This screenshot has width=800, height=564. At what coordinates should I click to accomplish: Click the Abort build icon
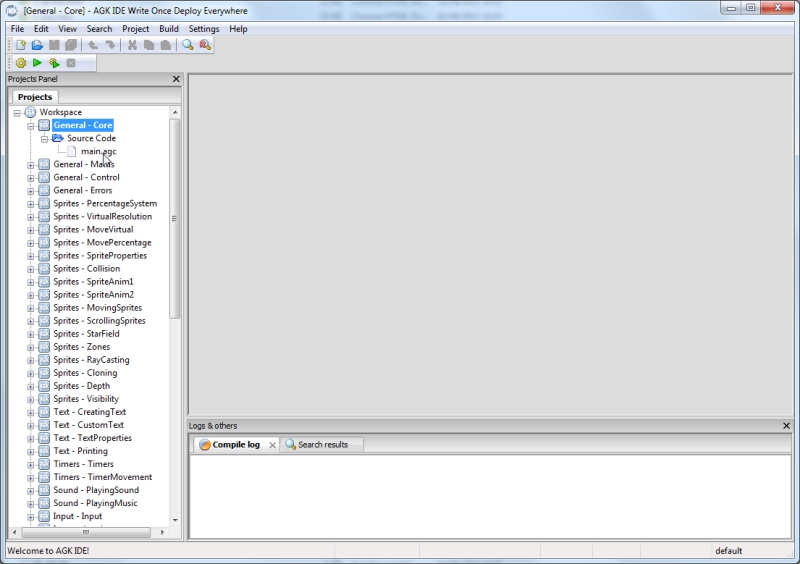(71, 63)
